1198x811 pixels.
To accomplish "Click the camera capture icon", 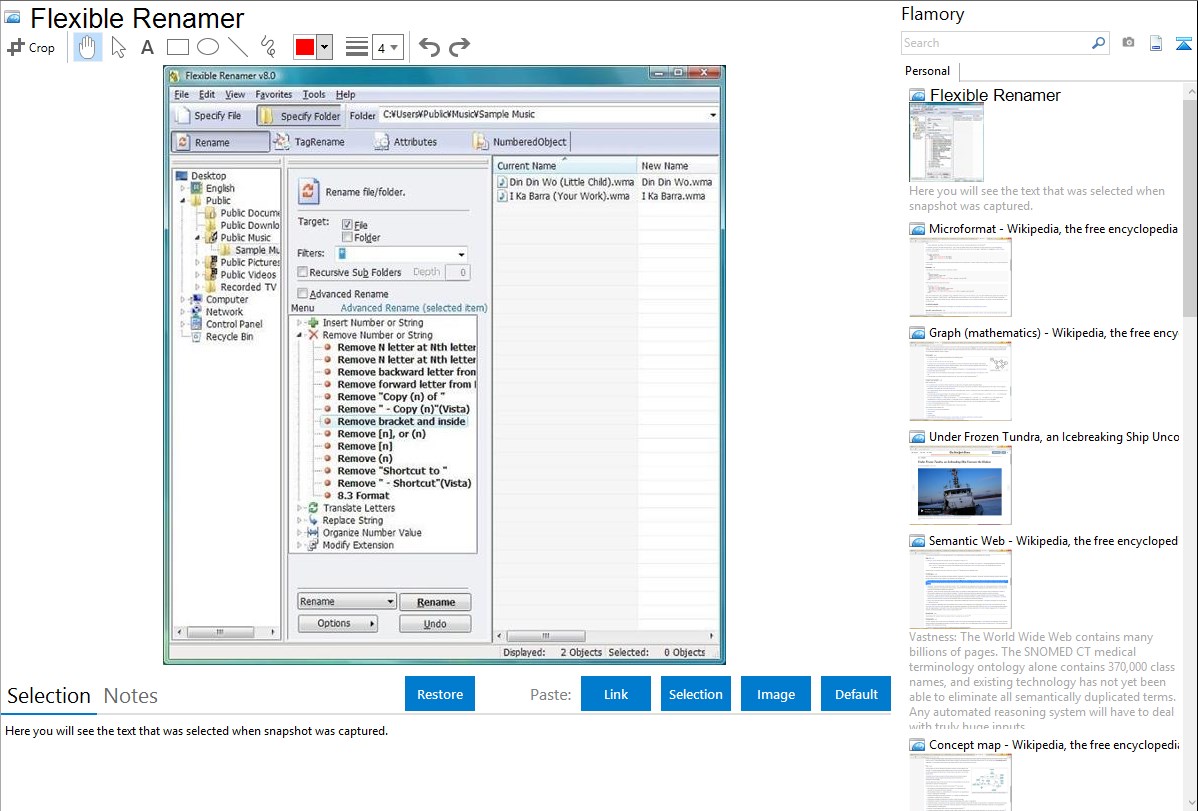I will pyautogui.click(x=1128, y=43).
